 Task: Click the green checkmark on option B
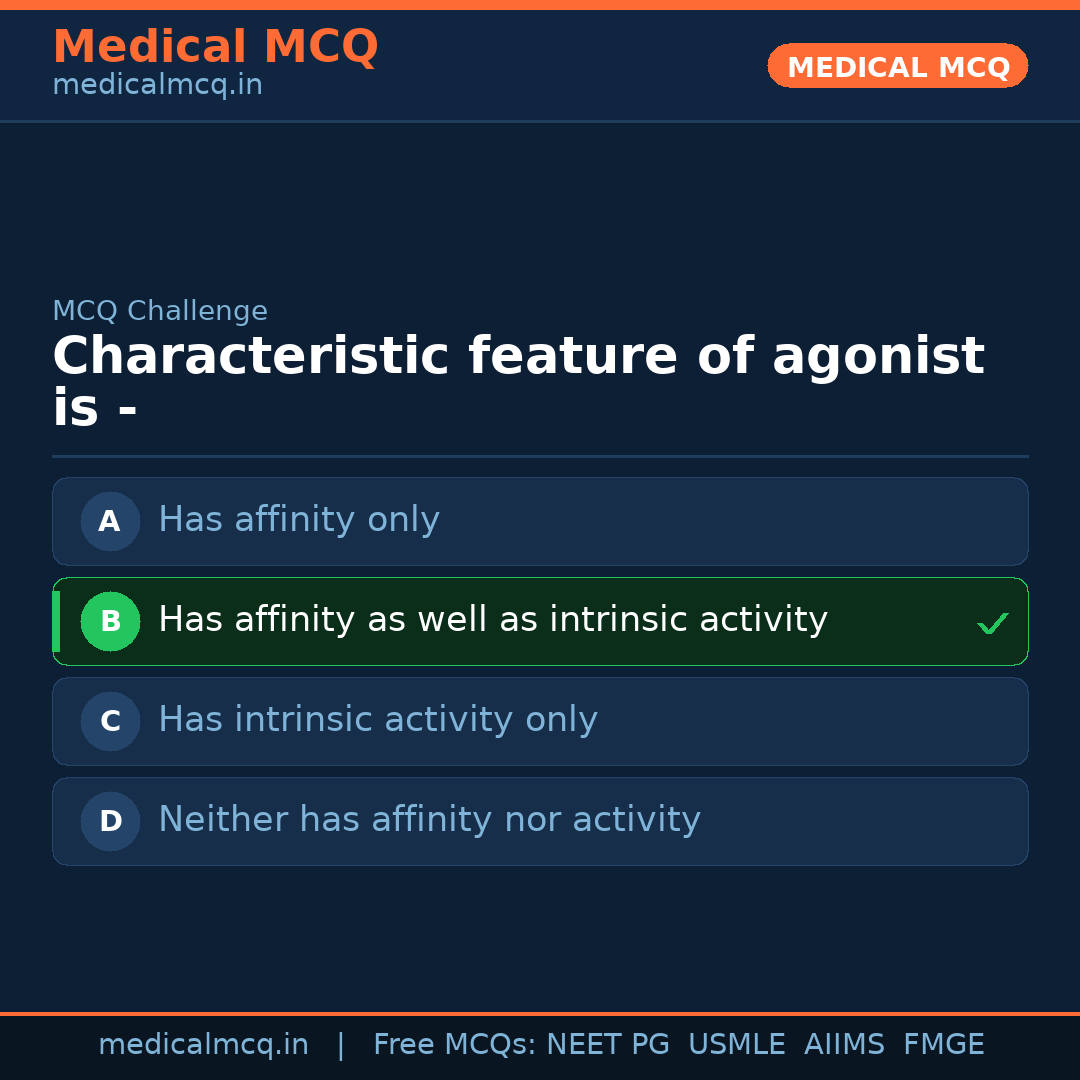992,622
